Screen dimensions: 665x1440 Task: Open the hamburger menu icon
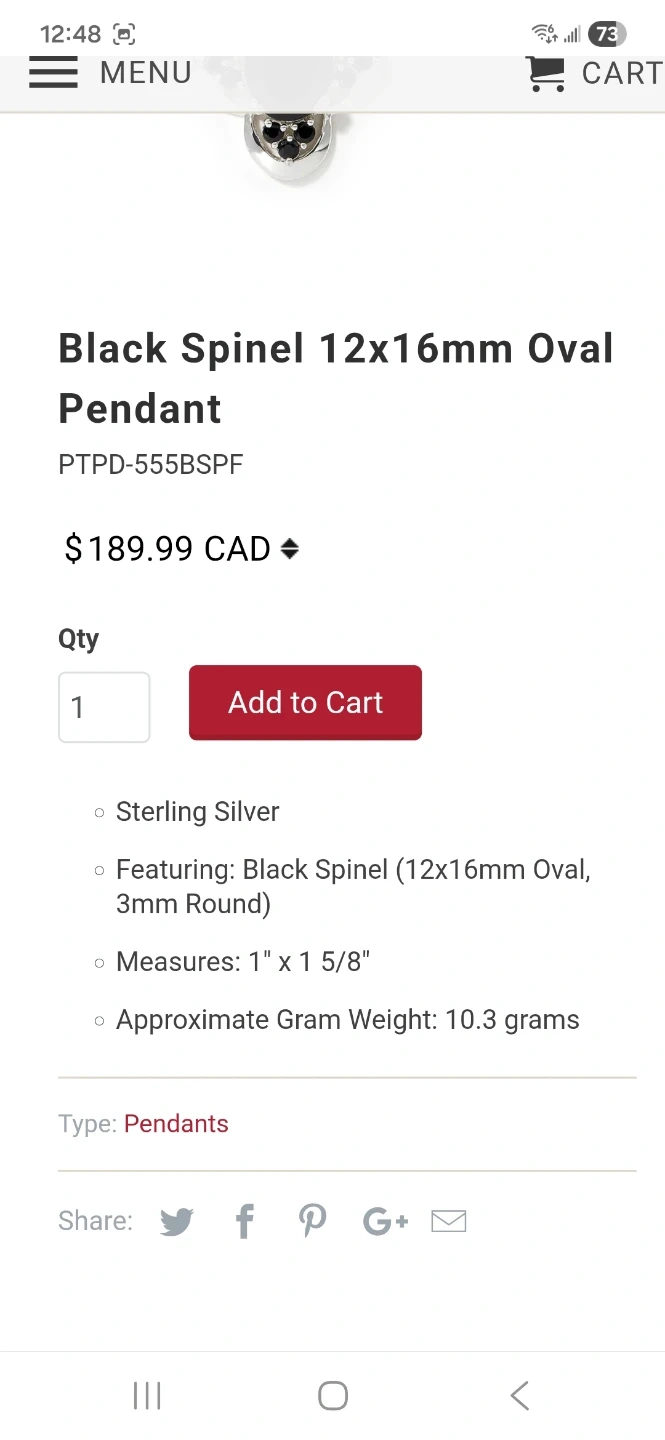[x=53, y=73]
